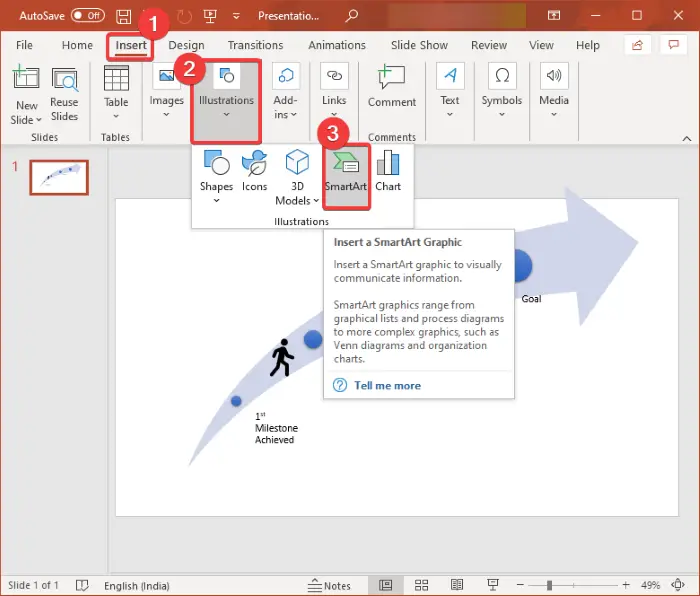
Task: Click the 3D Models icon
Action: (x=297, y=162)
